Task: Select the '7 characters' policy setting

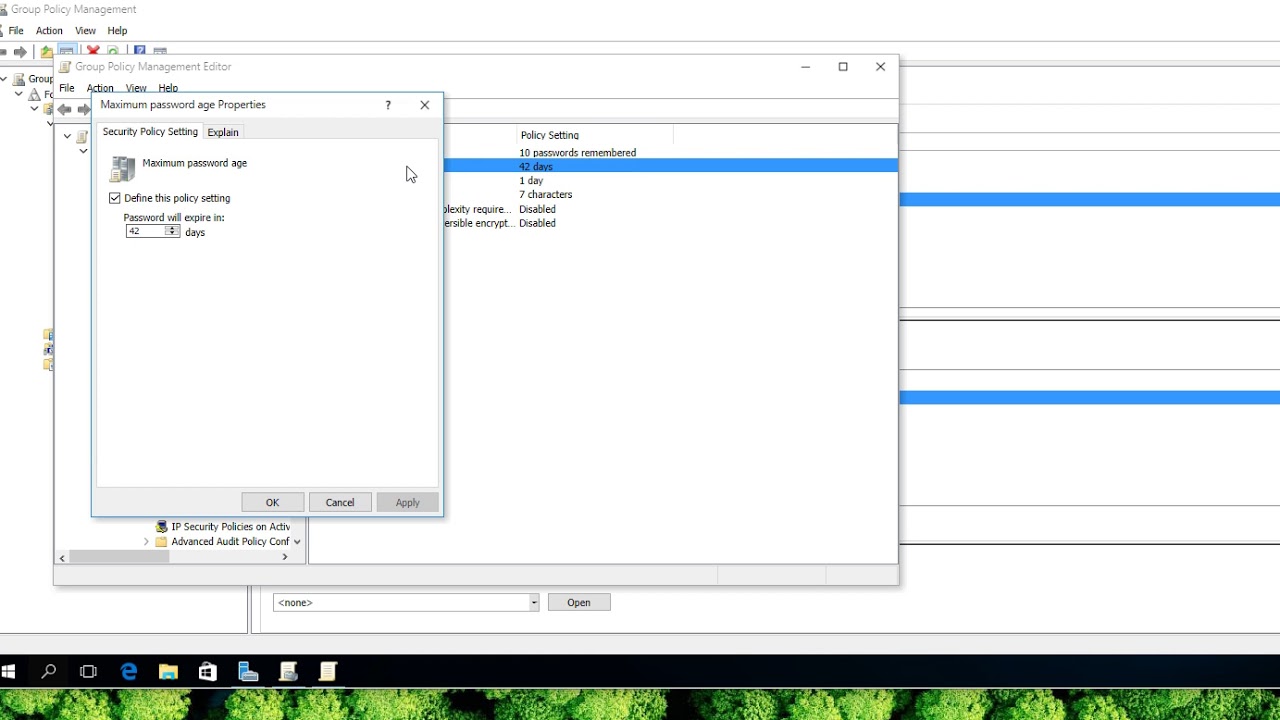Action: coord(545,195)
